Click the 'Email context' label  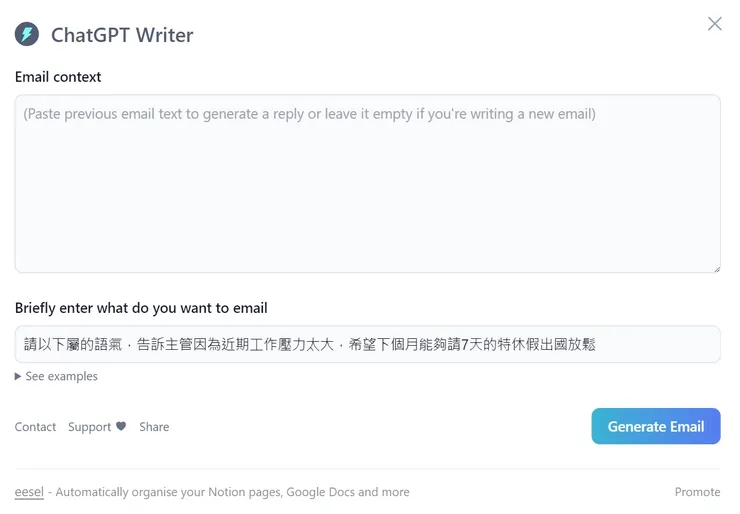tap(58, 77)
